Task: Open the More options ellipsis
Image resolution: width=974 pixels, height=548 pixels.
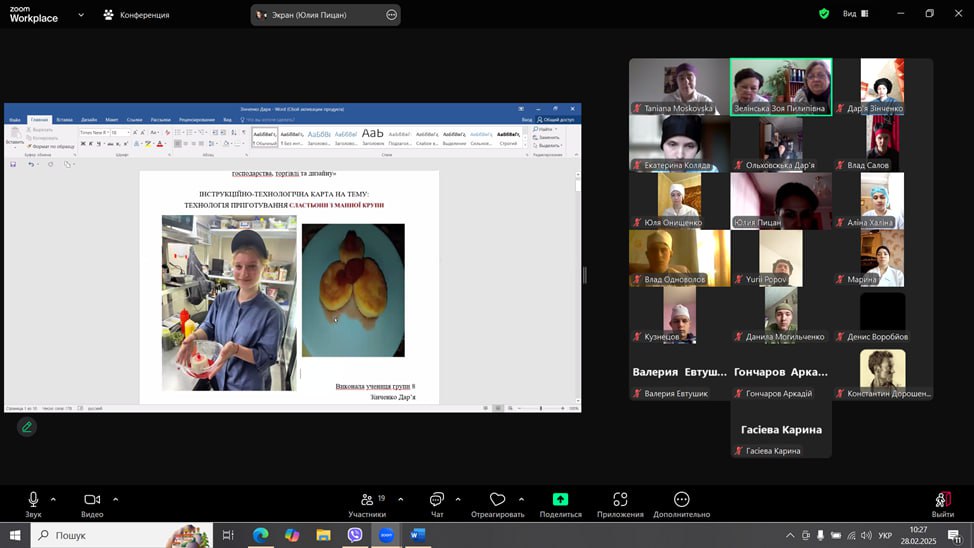Action: [x=682, y=503]
